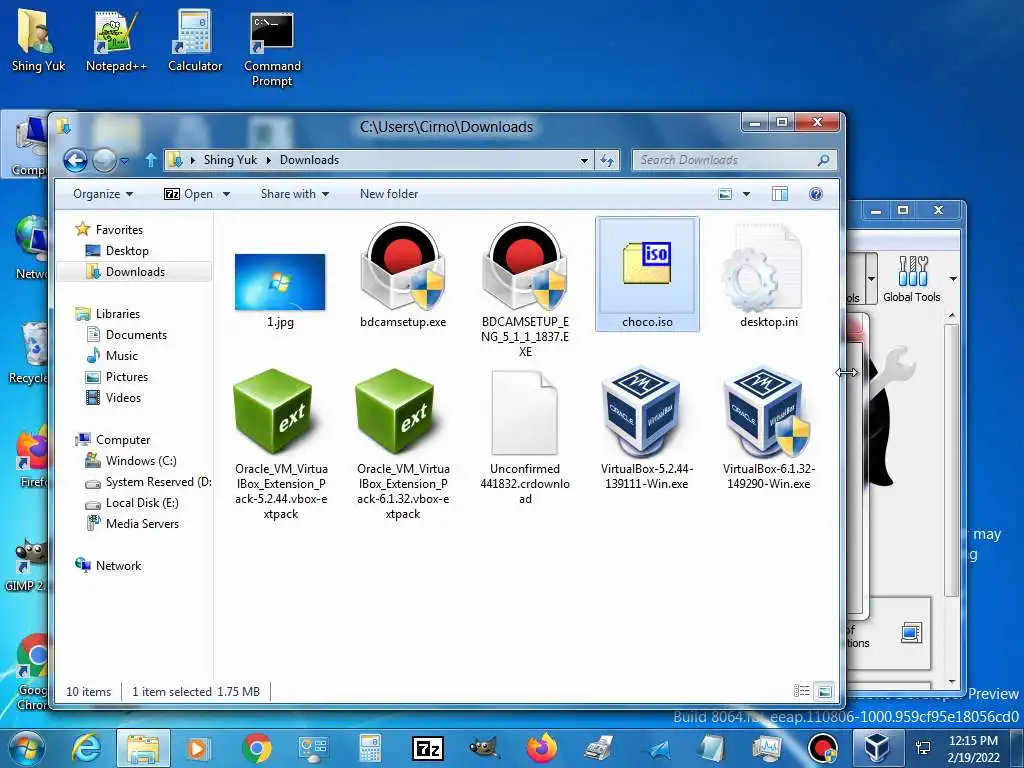Screen dimensions: 1024x768
Task: Open recent pages dropdown beside Forward
Action: 125,161
